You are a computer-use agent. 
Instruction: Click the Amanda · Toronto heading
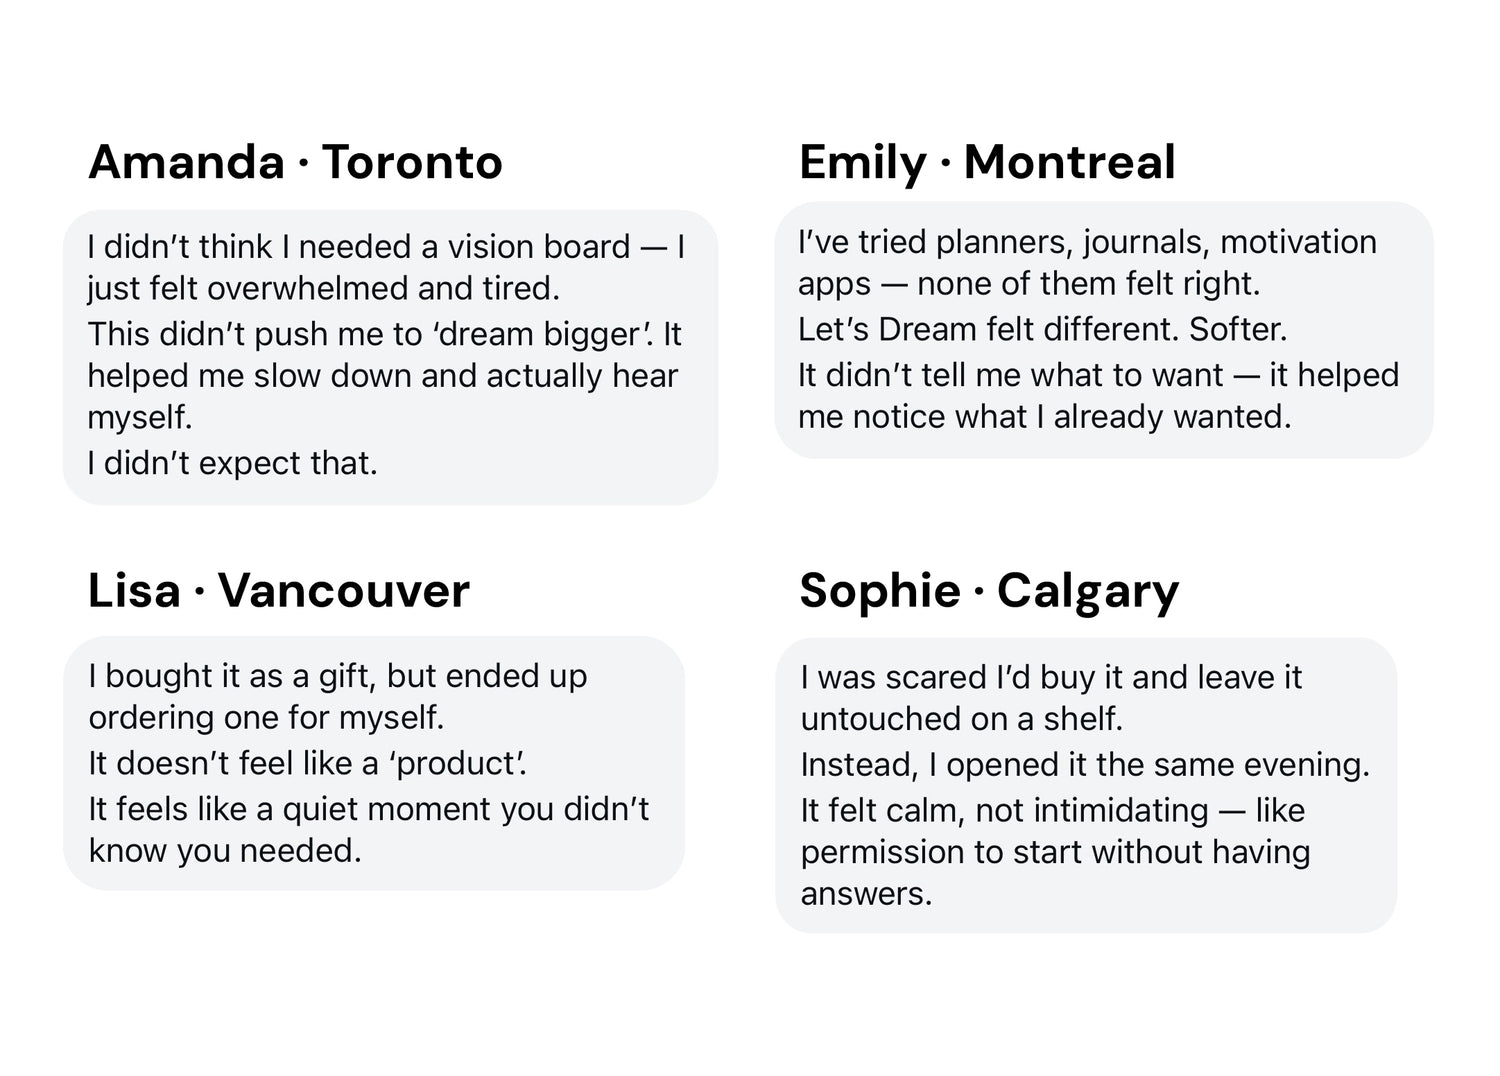pos(295,162)
